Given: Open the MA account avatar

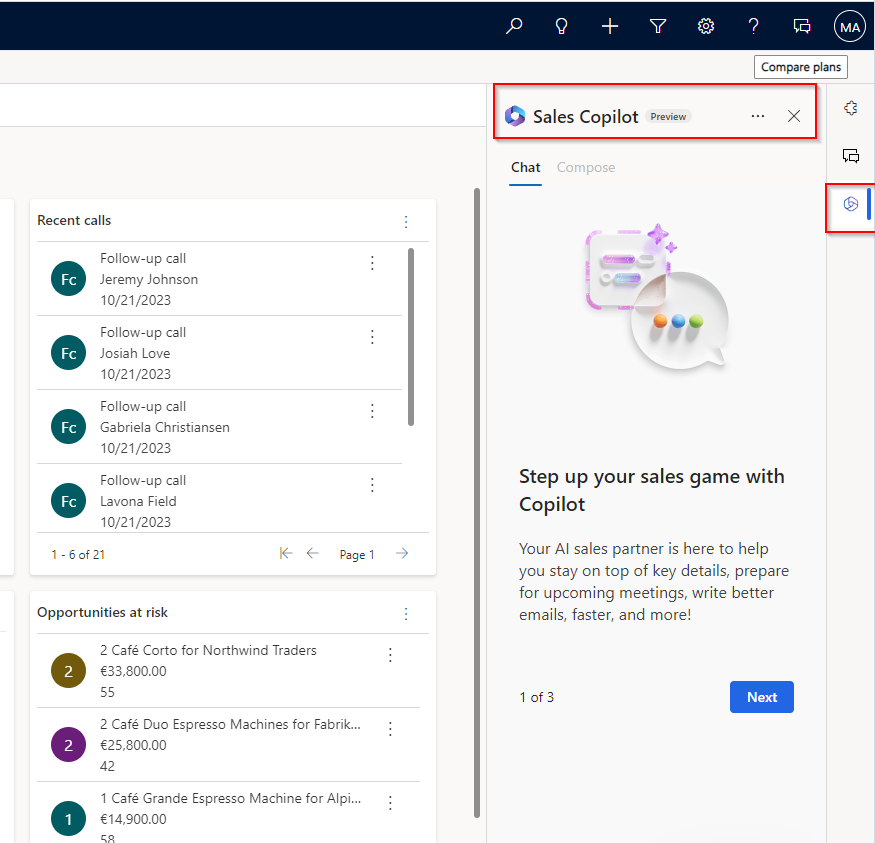Looking at the screenshot, I should tap(850, 27).
